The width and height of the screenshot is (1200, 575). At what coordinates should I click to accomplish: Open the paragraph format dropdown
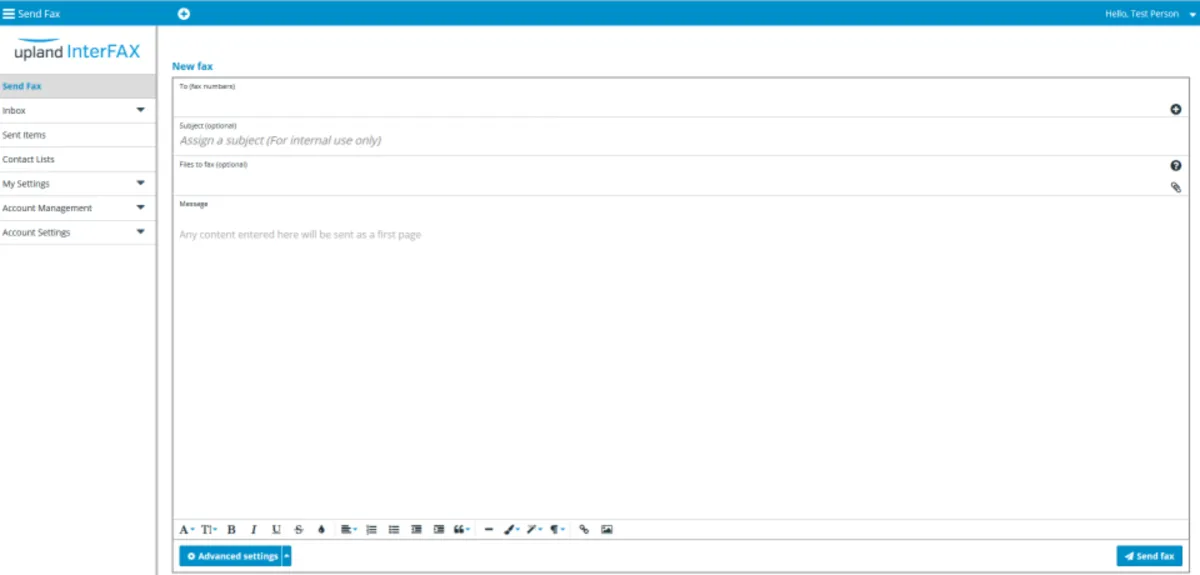coord(558,529)
